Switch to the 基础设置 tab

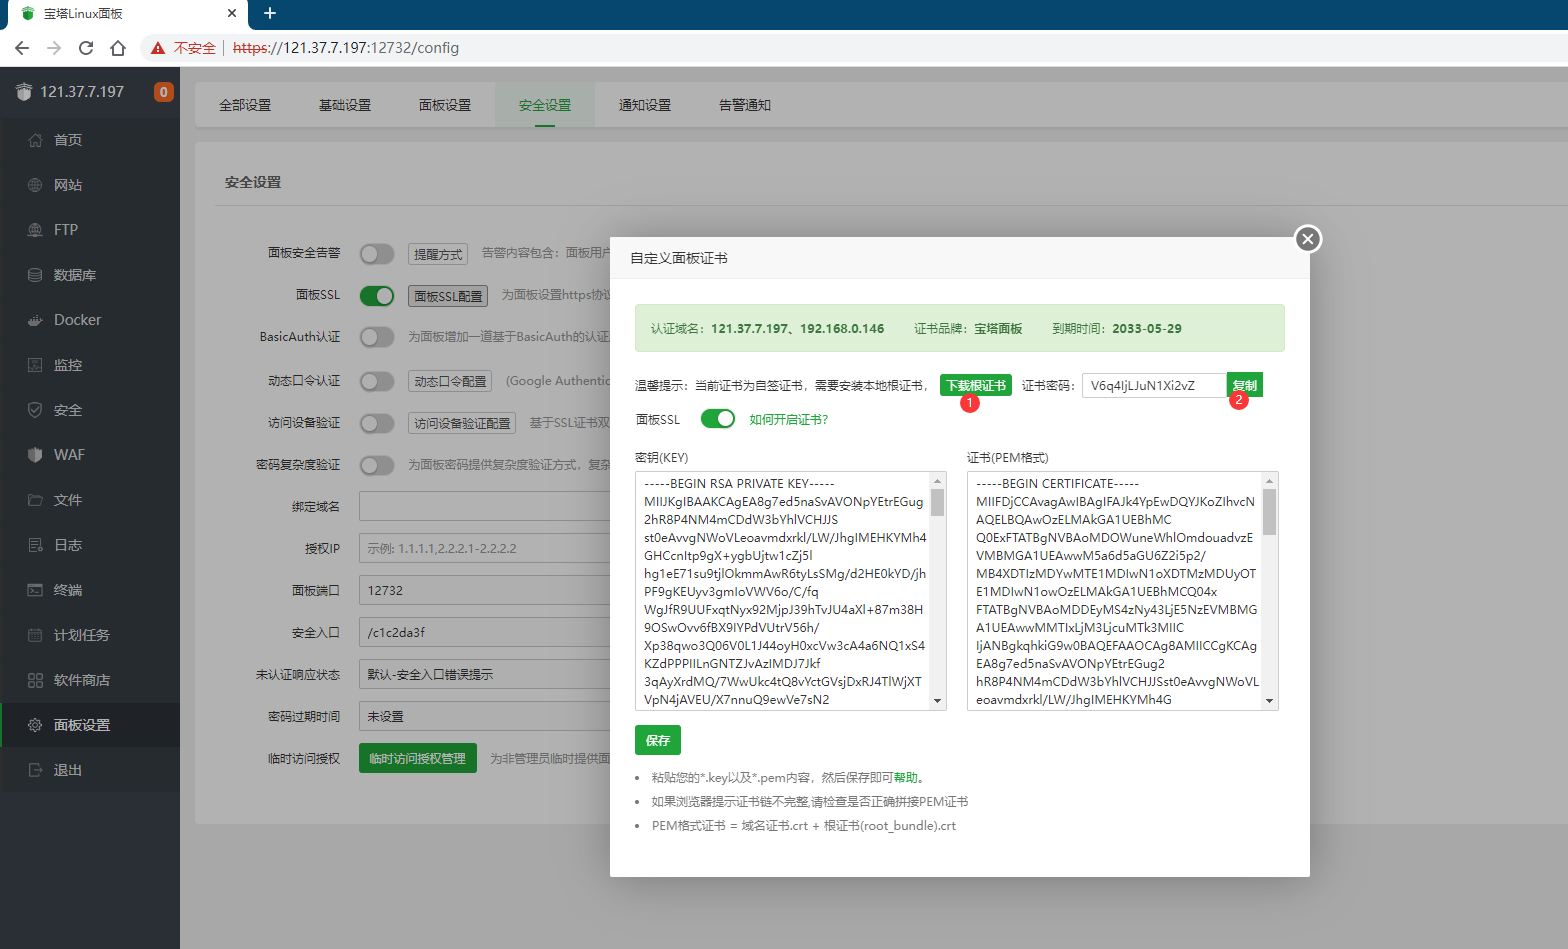(x=345, y=105)
